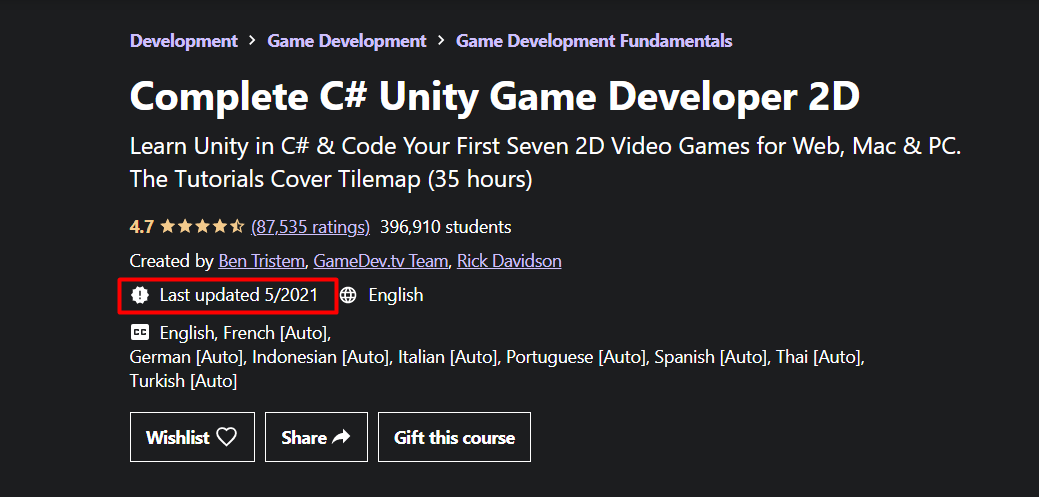Click Gift this course button
The image size is (1039, 497).
454,437
